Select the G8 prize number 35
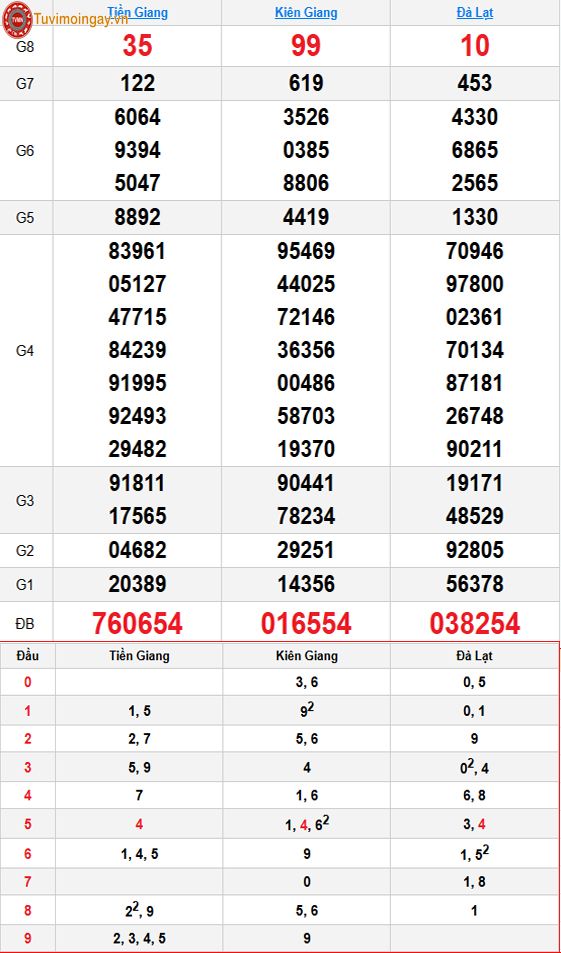 pyautogui.click(x=137, y=46)
